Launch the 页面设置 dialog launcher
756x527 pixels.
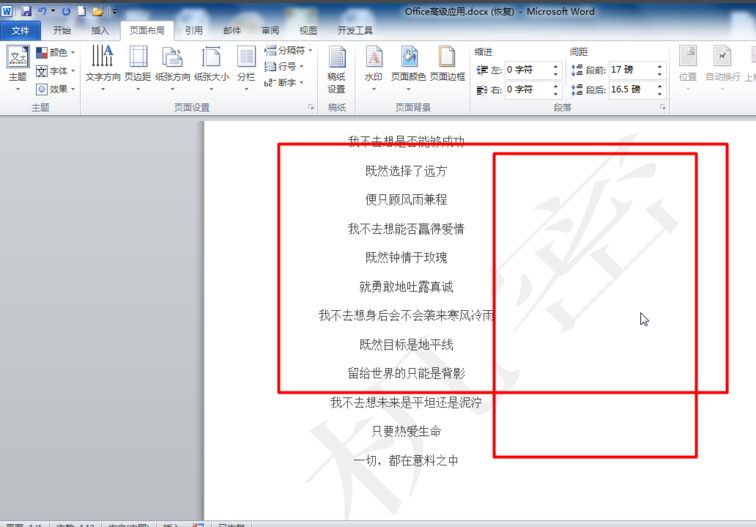pos(311,107)
